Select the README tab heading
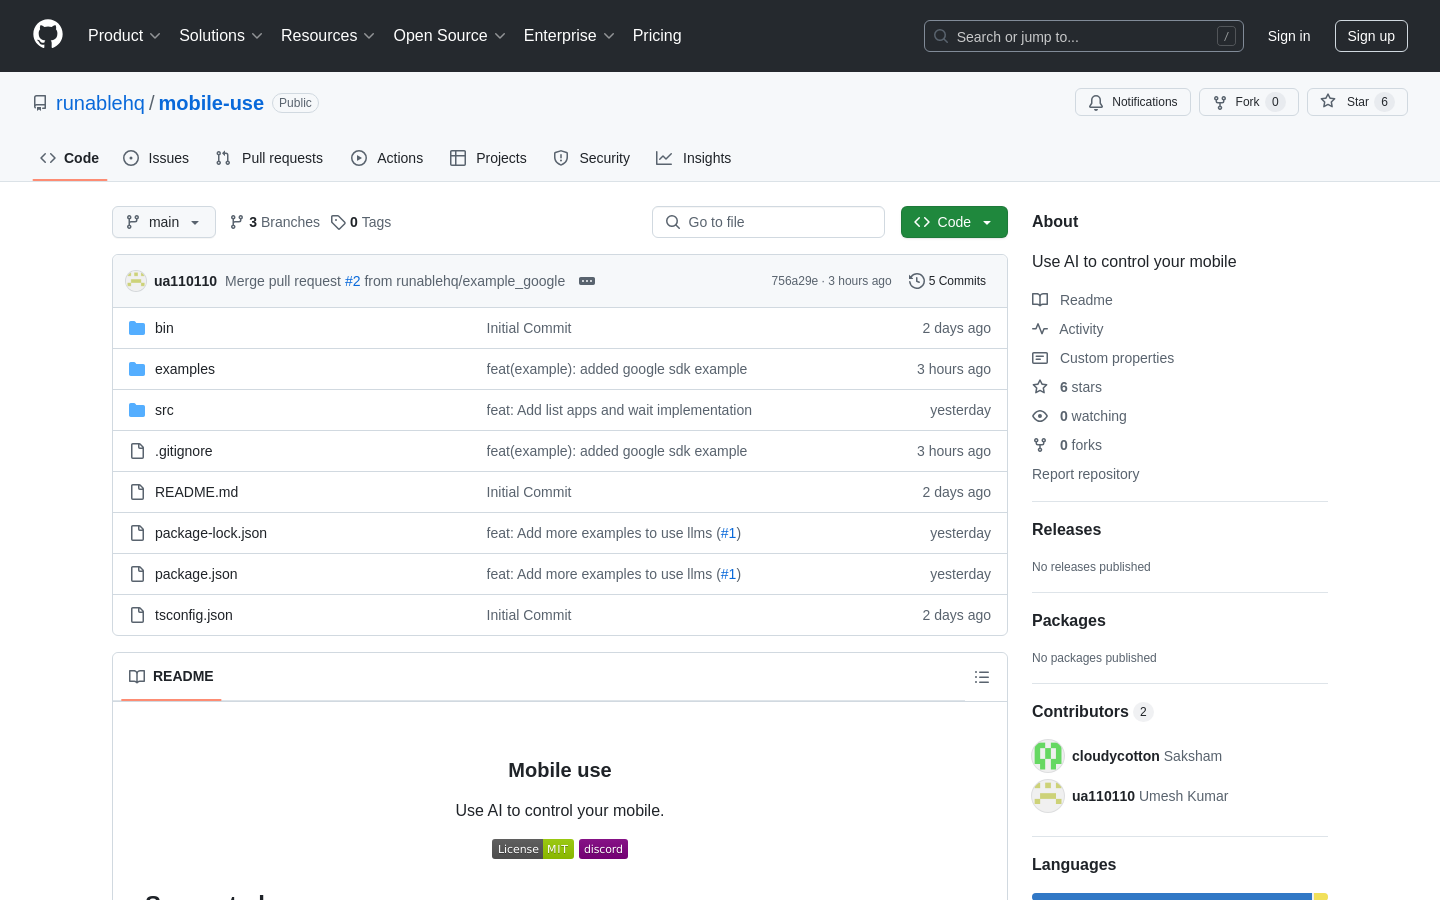 pyautogui.click(x=171, y=677)
